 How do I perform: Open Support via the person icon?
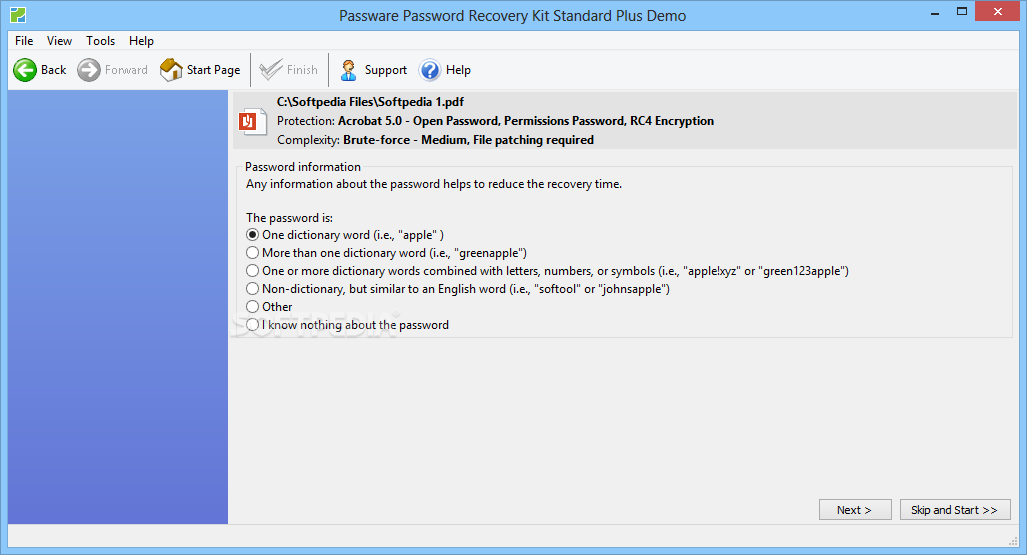(348, 70)
